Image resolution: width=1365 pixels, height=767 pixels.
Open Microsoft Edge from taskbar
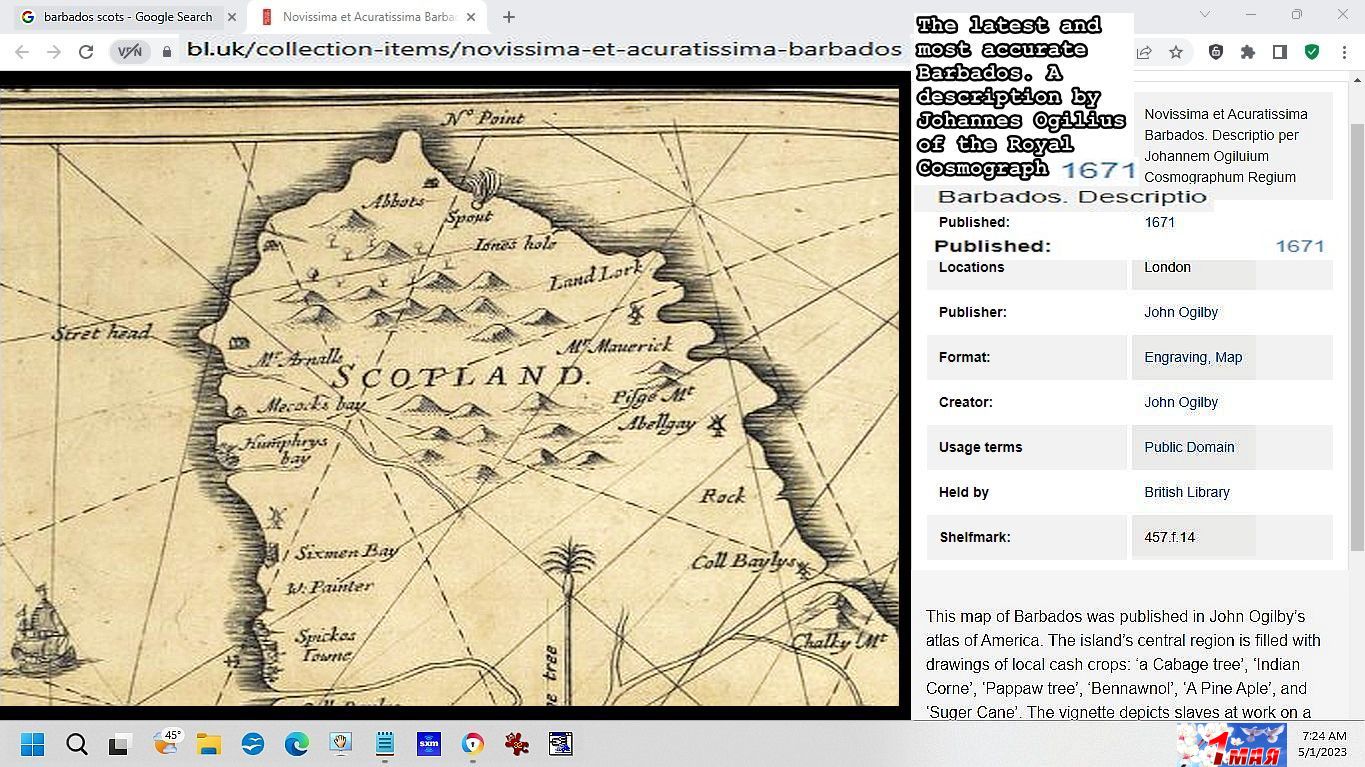[297, 744]
